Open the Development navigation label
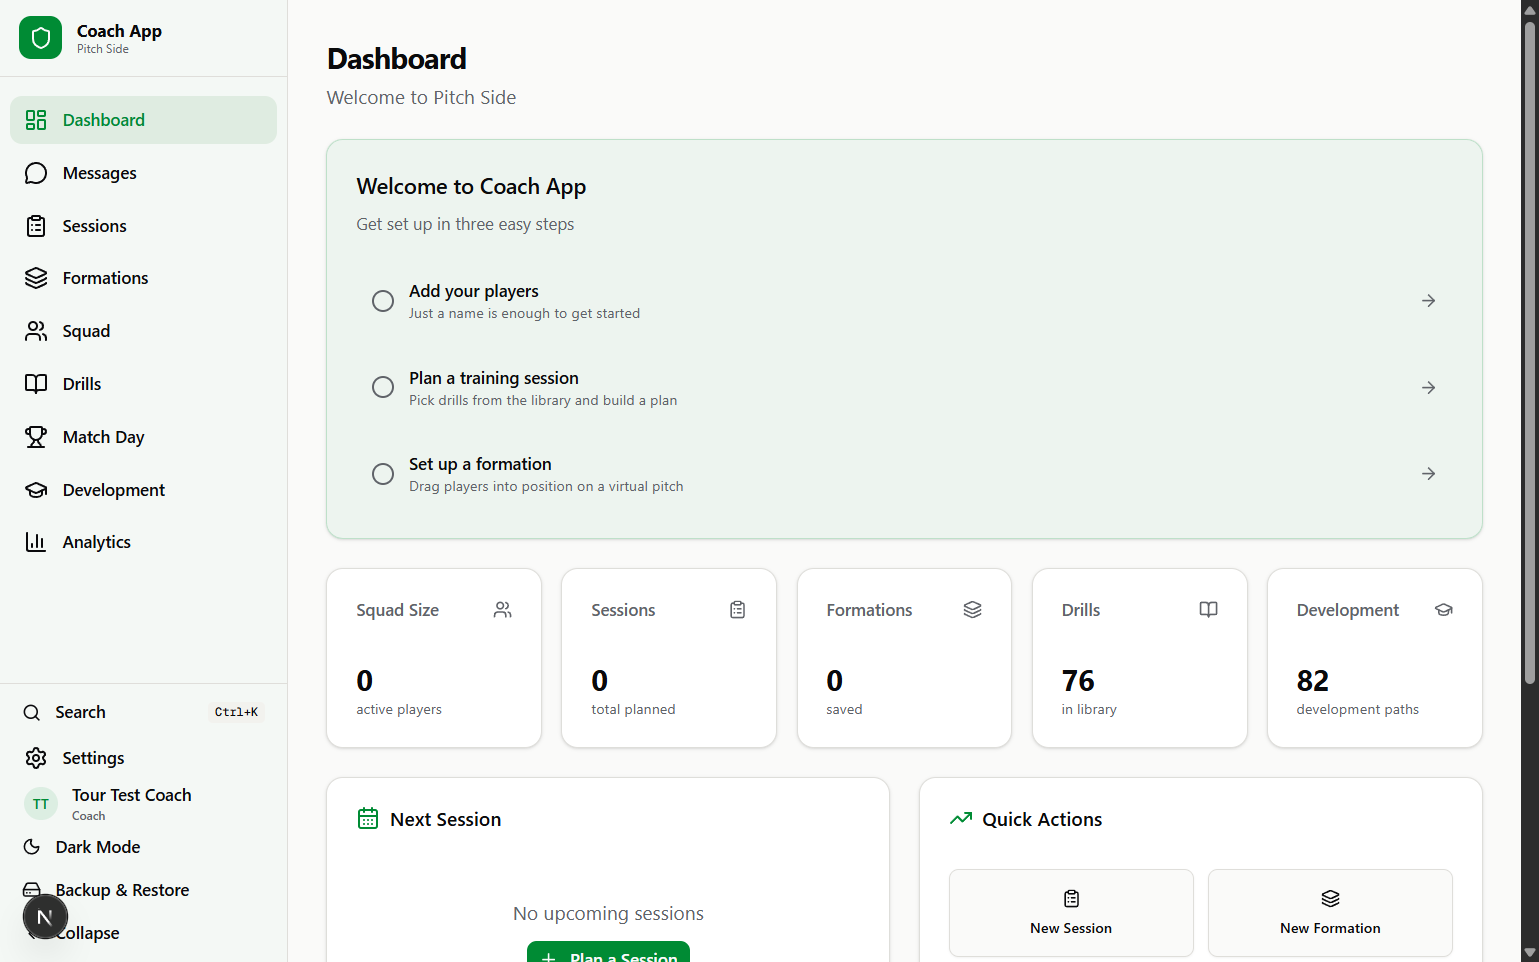Screen dimensions: 1539x962 pyautogui.click(x=114, y=490)
